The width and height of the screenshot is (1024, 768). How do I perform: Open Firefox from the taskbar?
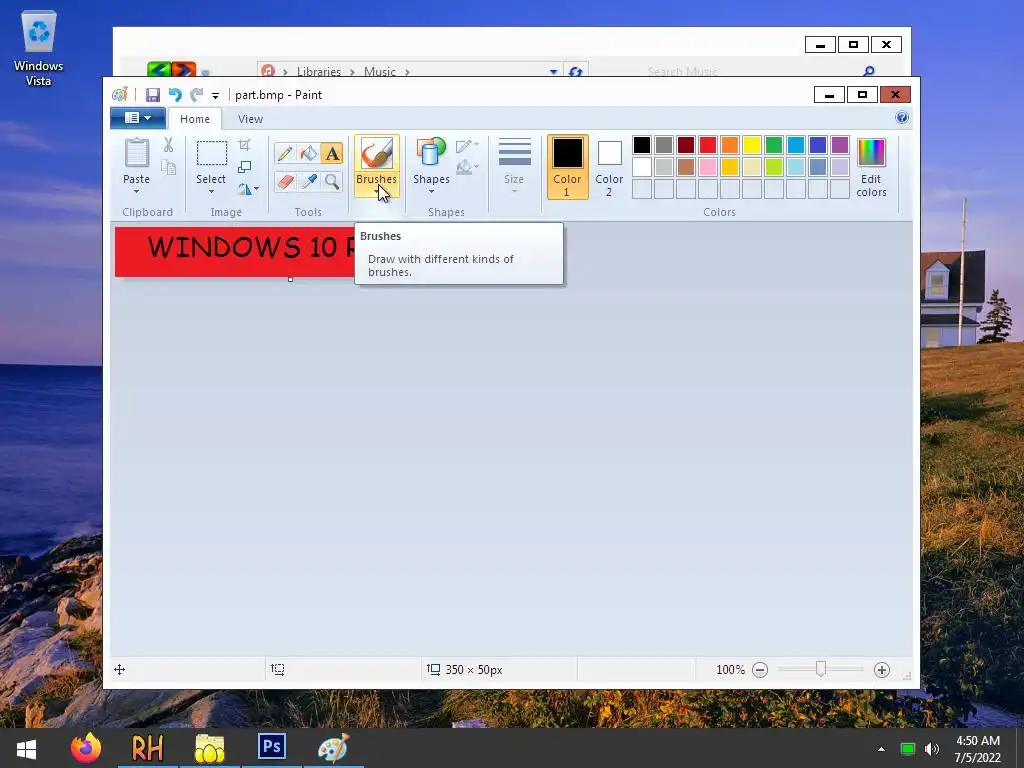click(86, 748)
